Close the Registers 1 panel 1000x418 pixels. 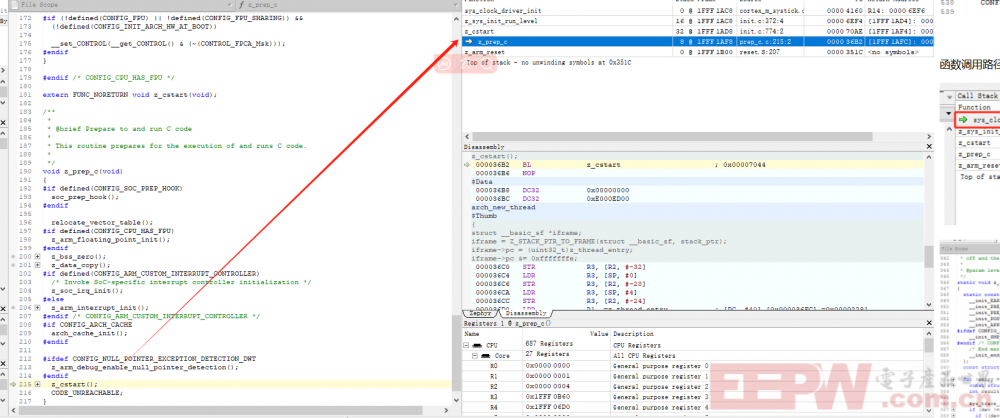pyautogui.click(x=929, y=324)
